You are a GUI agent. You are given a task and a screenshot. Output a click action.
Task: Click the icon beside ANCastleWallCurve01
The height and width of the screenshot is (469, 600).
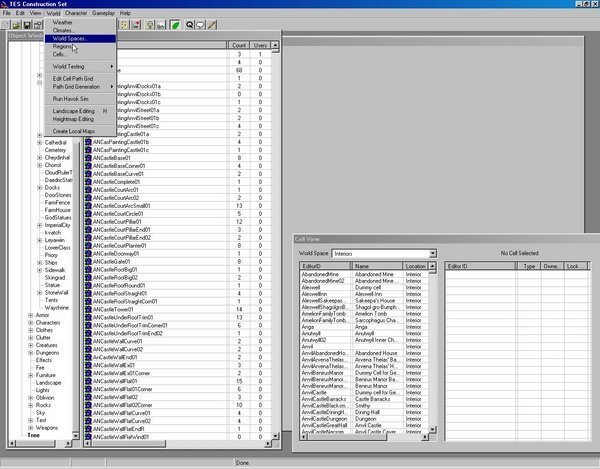click(88, 341)
